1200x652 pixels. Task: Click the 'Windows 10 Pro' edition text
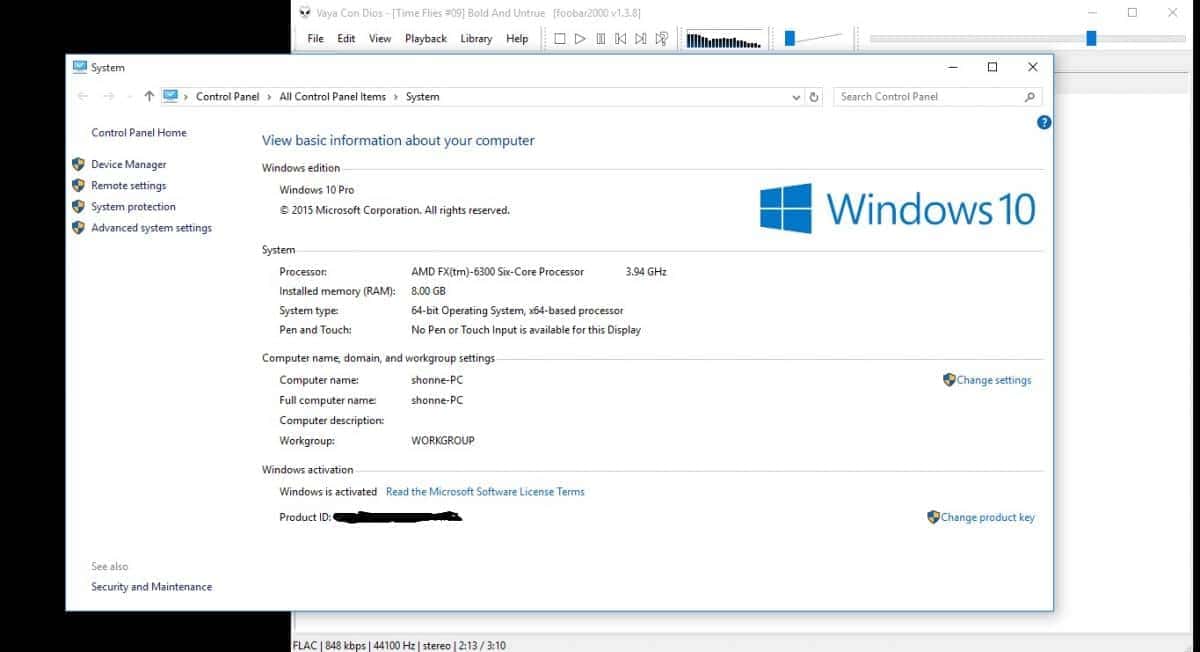317,190
